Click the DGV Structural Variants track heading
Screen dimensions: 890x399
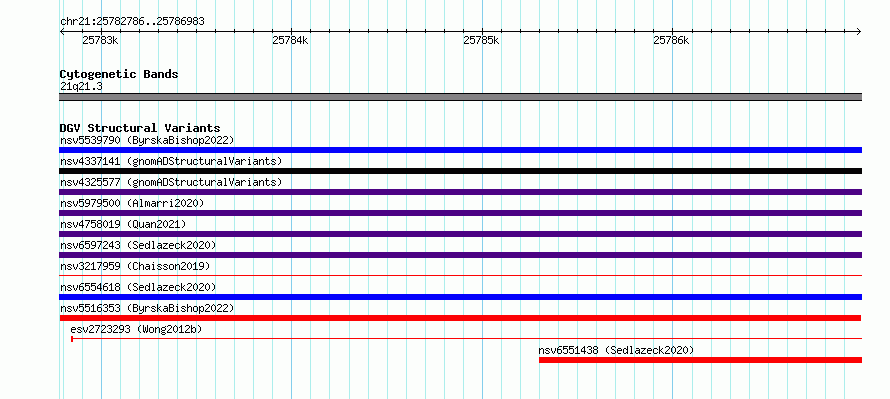140,128
